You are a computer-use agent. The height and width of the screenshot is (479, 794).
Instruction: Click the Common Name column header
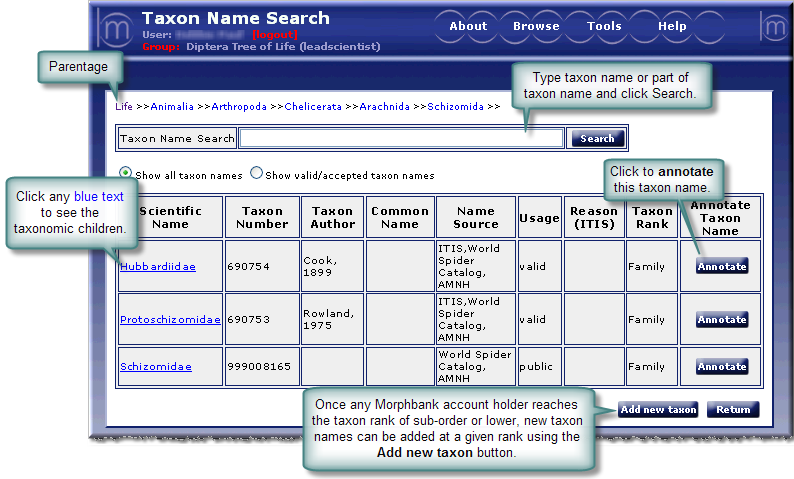pos(400,217)
